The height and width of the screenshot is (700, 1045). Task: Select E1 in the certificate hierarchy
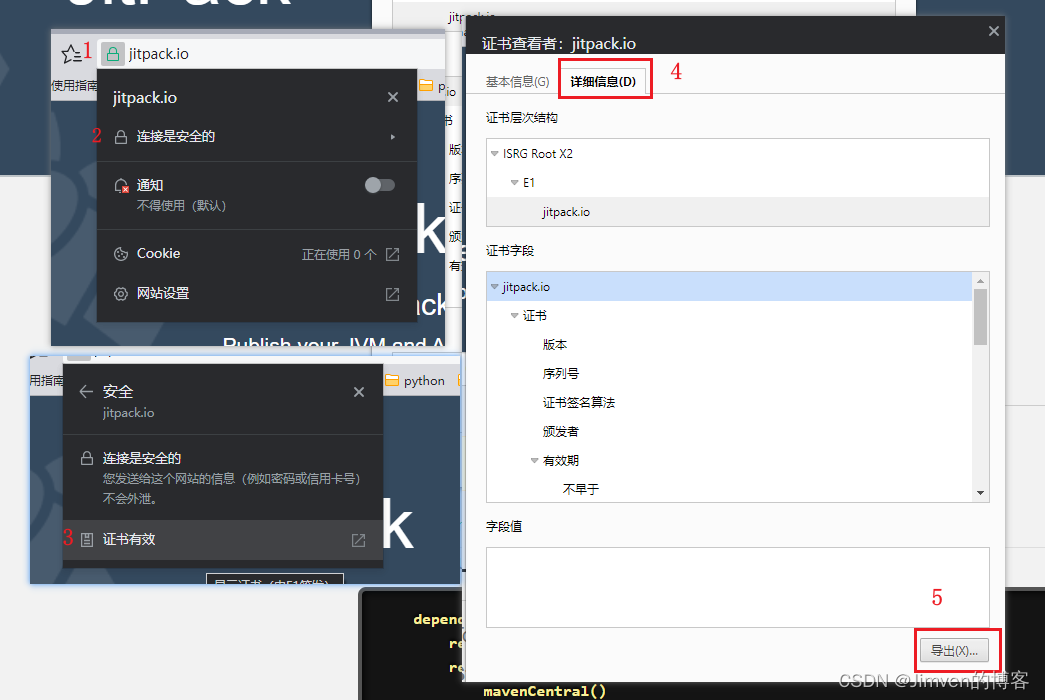528,183
